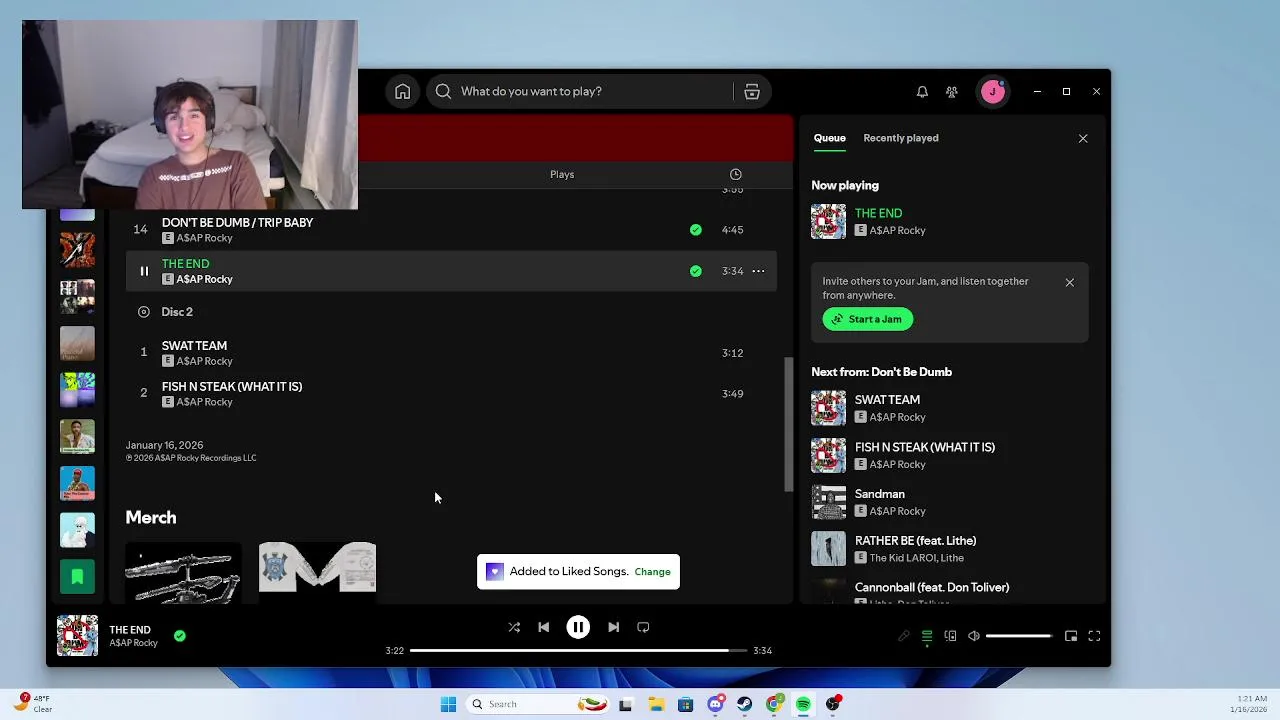Click Spotify icon in the taskbar
This screenshot has height=720, width=1280.
(803, 704)
